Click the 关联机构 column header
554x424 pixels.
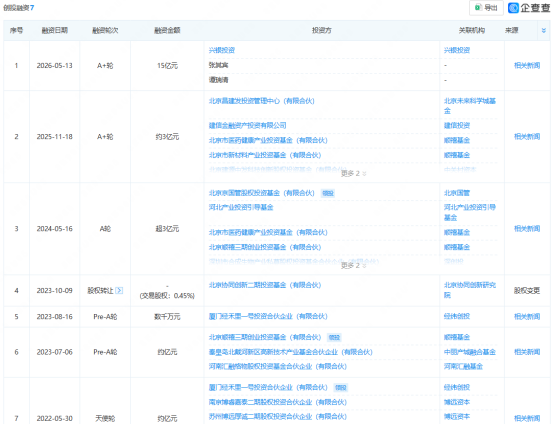472,30
